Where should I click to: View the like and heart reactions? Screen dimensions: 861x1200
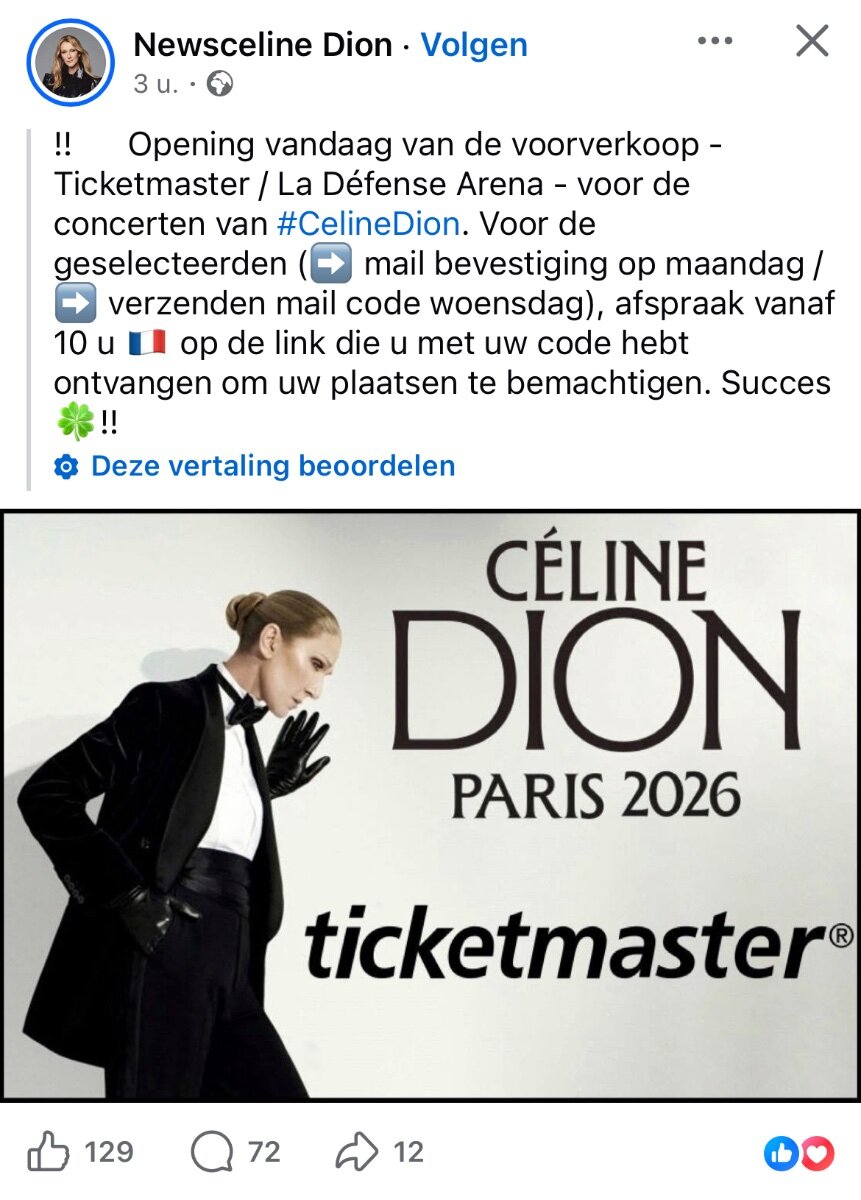pyautogui.click(x=800, y=1154)
